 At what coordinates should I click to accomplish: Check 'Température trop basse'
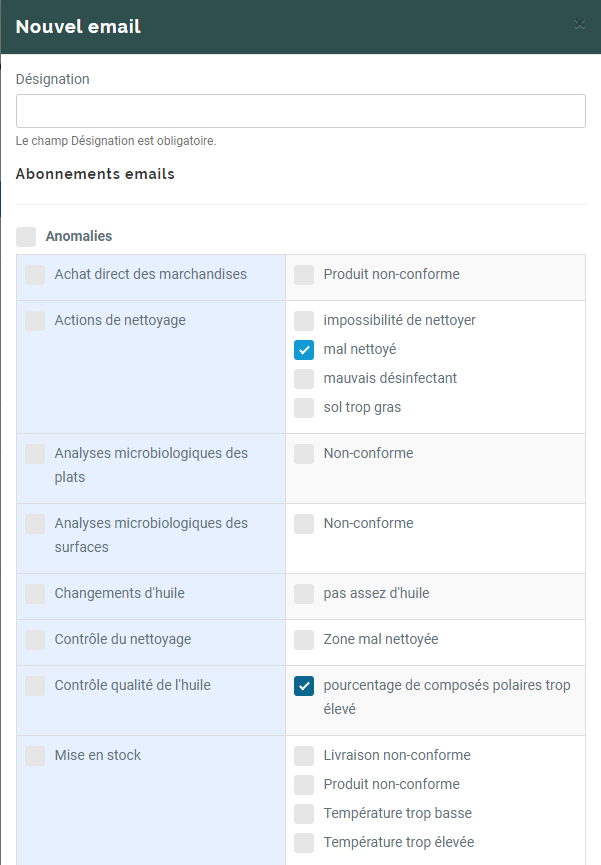click(x=303, y=813)
